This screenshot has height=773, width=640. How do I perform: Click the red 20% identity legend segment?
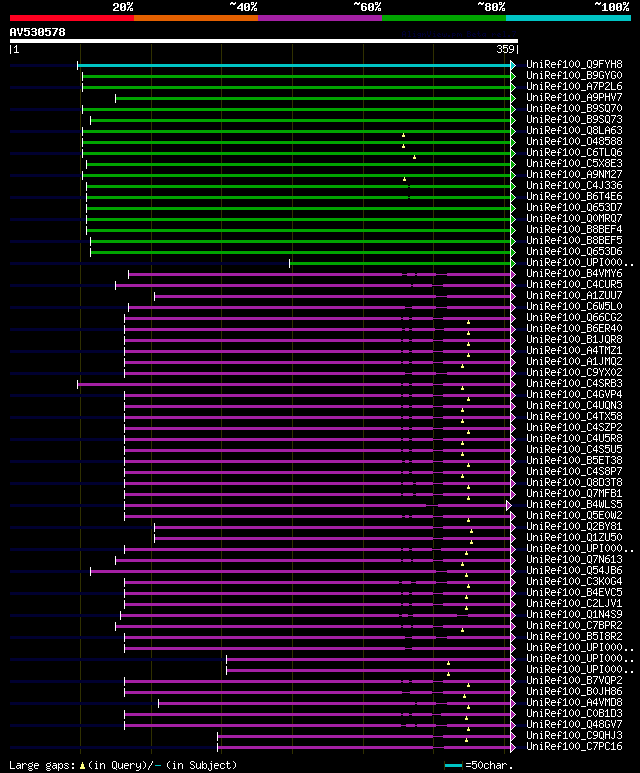pyautogui.click(x=72, y=18)
